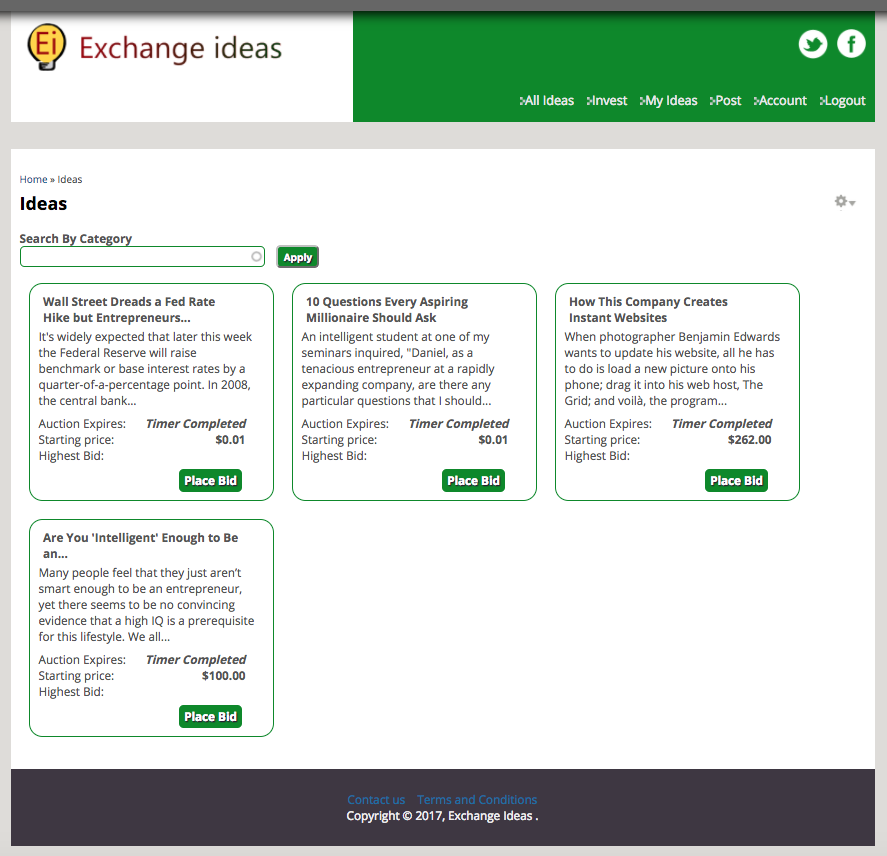Click Logout in the top menu
This screenshot has height=856, width=887.
[x=845, y=101]
